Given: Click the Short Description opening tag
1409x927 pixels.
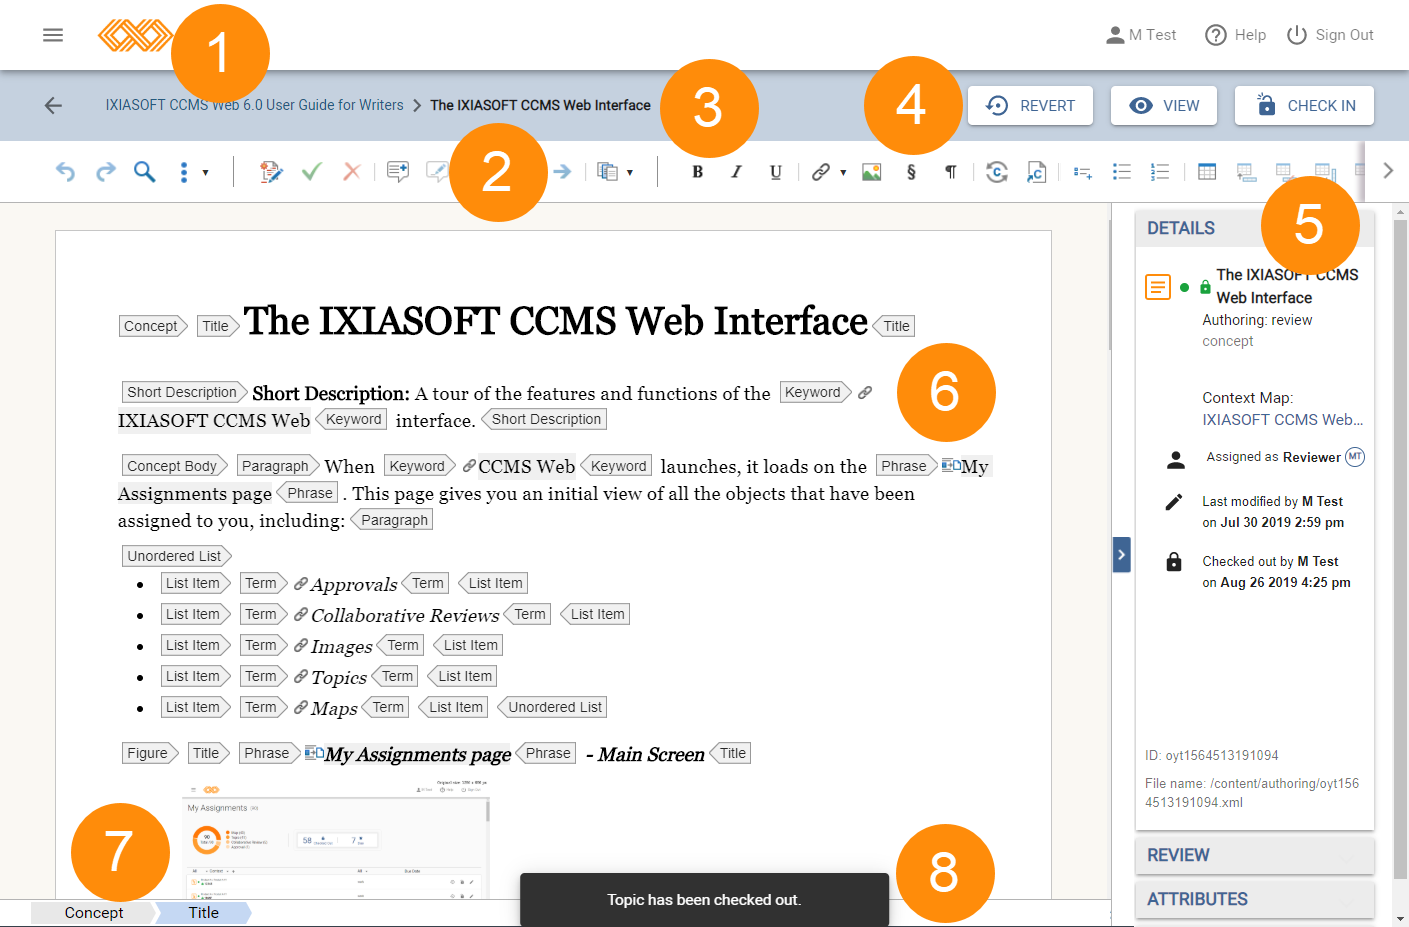Looking at the screenshot, I should (184, 392).
